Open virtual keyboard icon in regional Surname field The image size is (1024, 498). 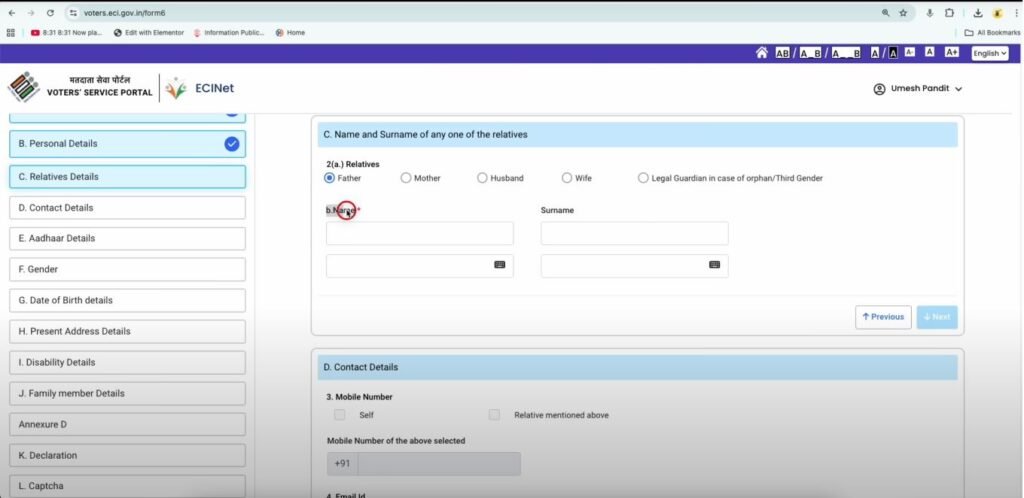point(714,265)
